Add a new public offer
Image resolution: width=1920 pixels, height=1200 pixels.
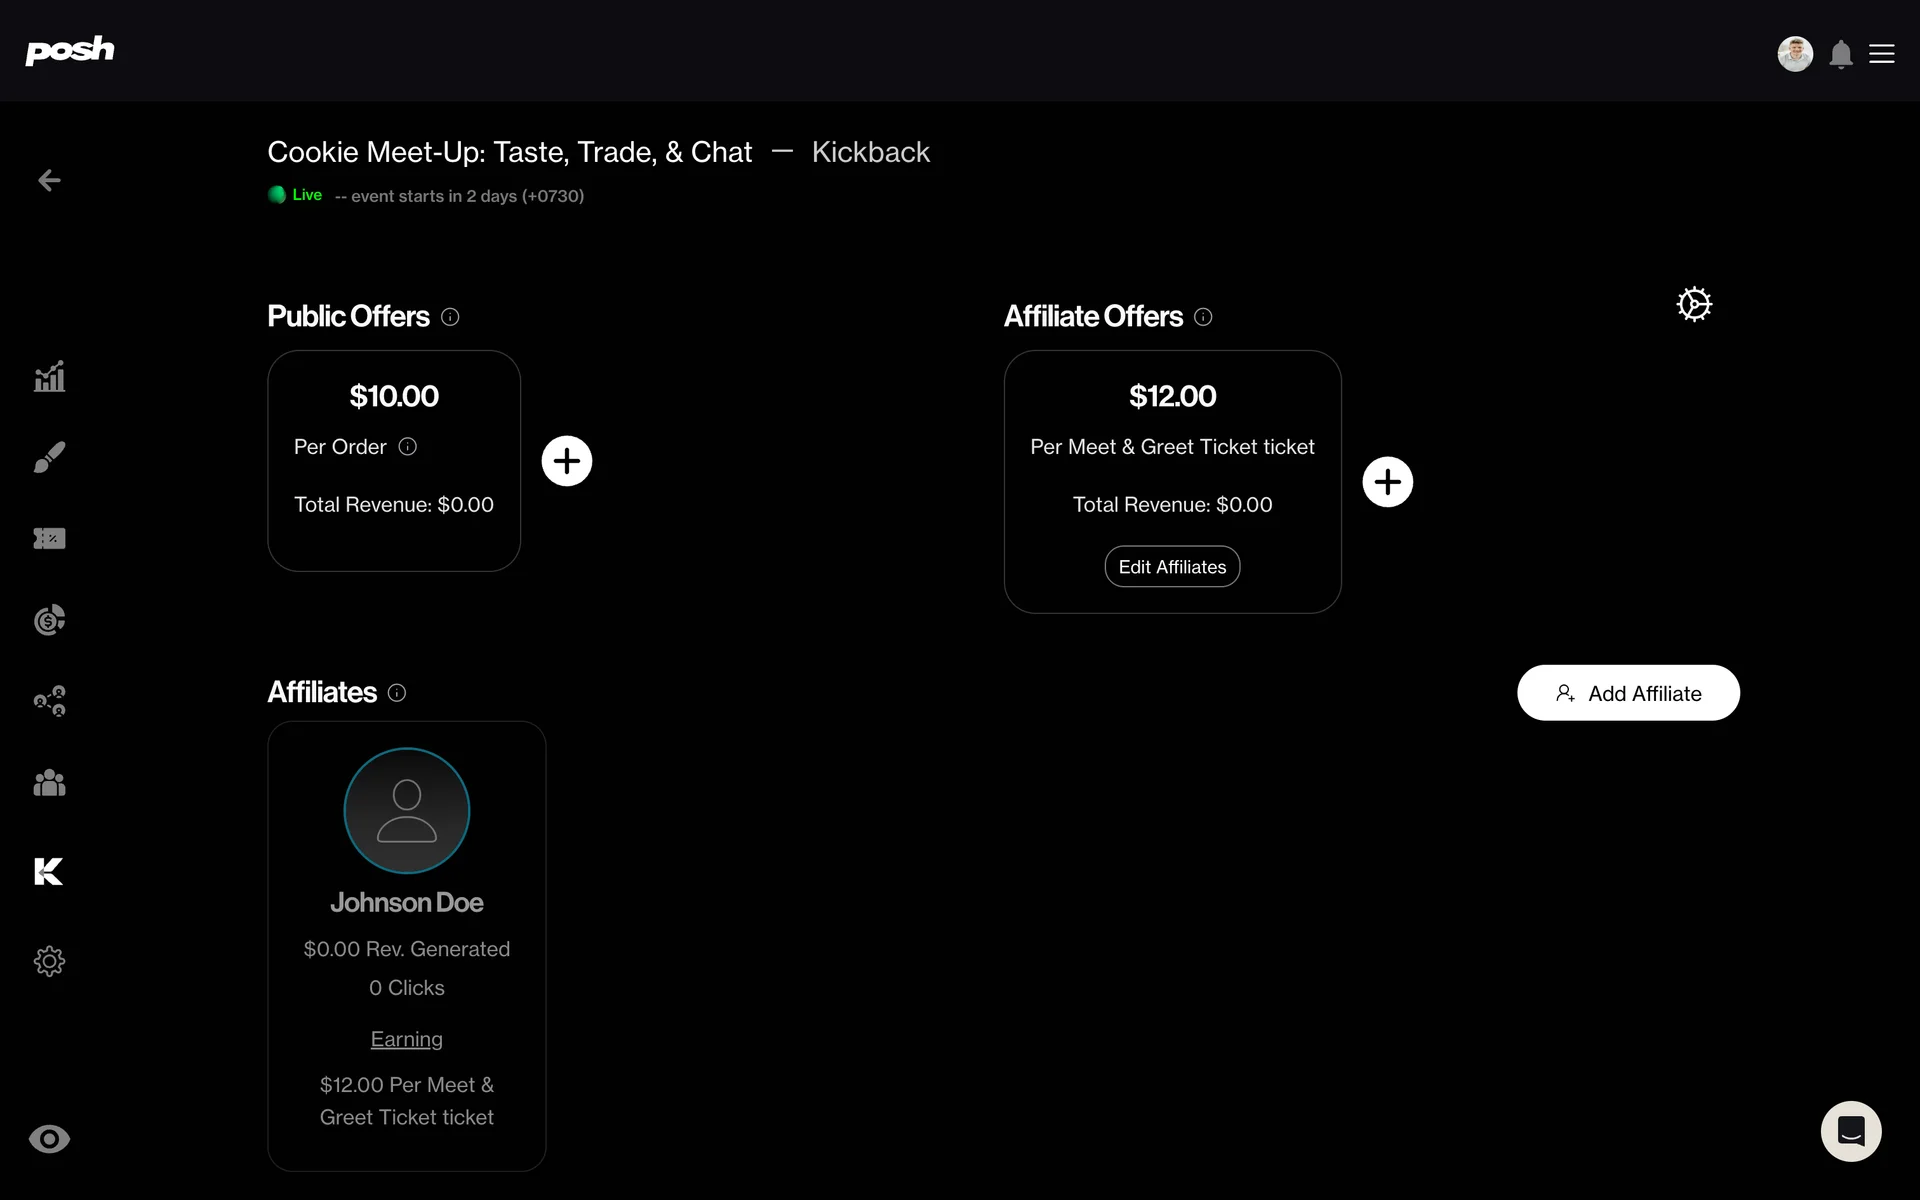[x=567, y=461]
